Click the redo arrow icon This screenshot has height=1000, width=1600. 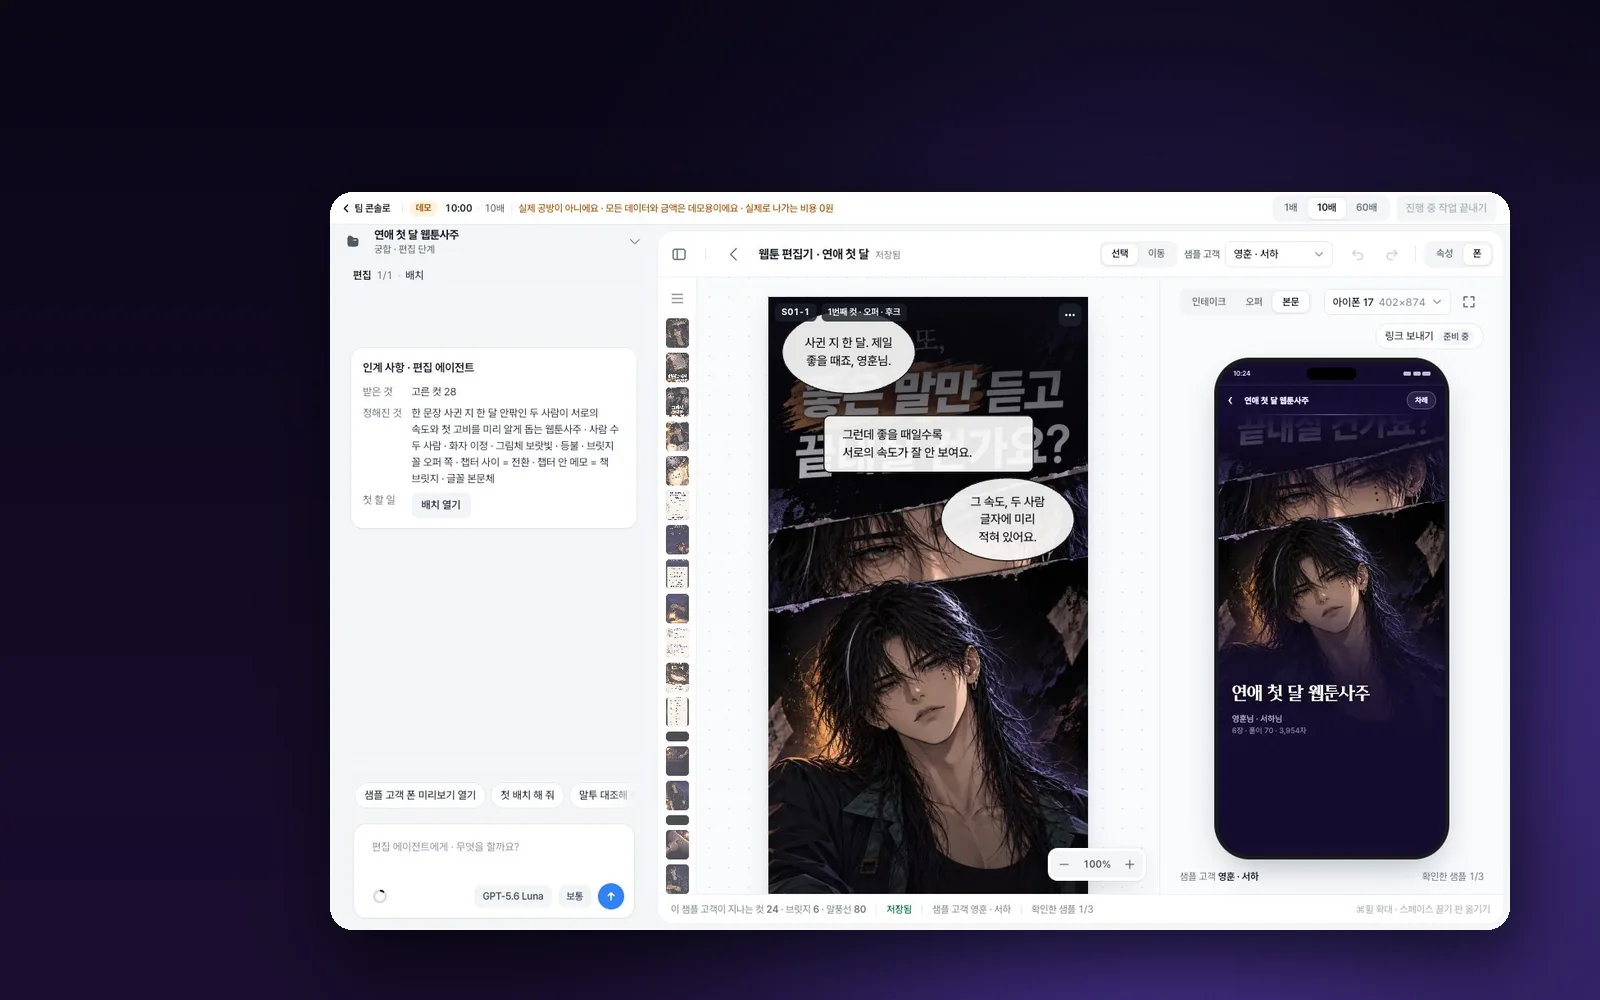click(x=1391, y=254)
